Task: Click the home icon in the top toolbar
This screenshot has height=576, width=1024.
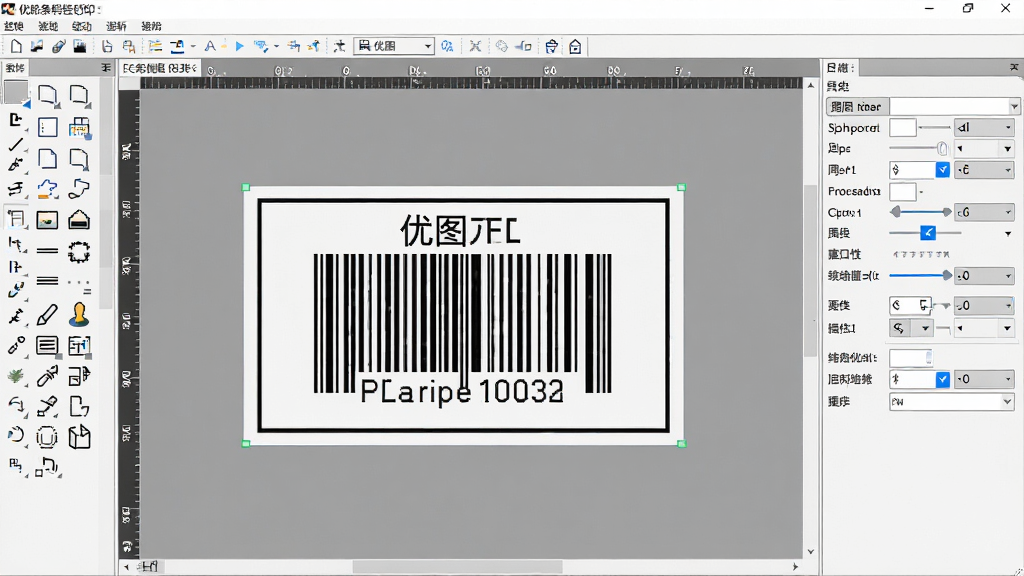Action: 575,46
